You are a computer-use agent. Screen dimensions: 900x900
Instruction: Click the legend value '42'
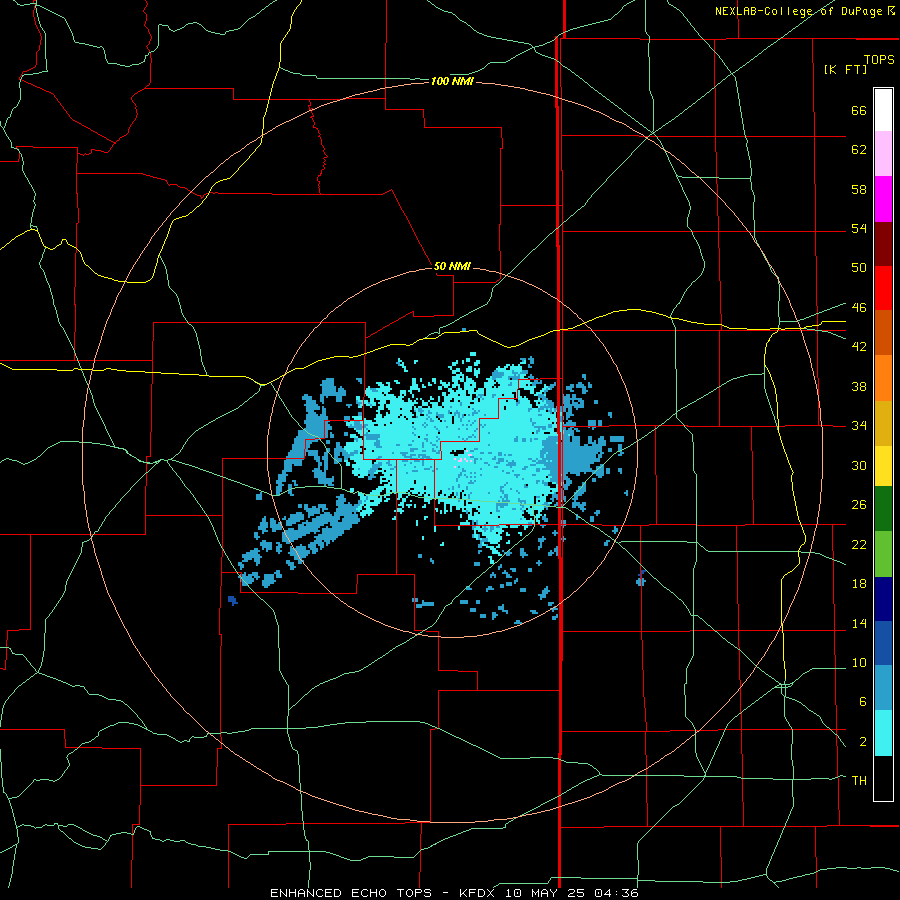click(859, 346)
